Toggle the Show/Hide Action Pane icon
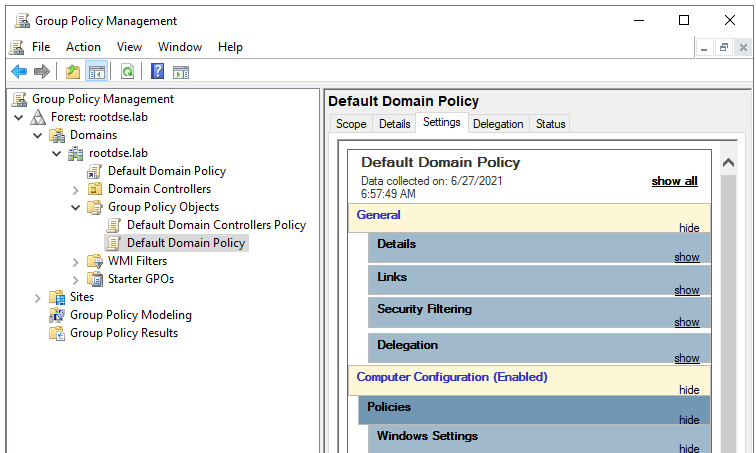 click(181, 72)
